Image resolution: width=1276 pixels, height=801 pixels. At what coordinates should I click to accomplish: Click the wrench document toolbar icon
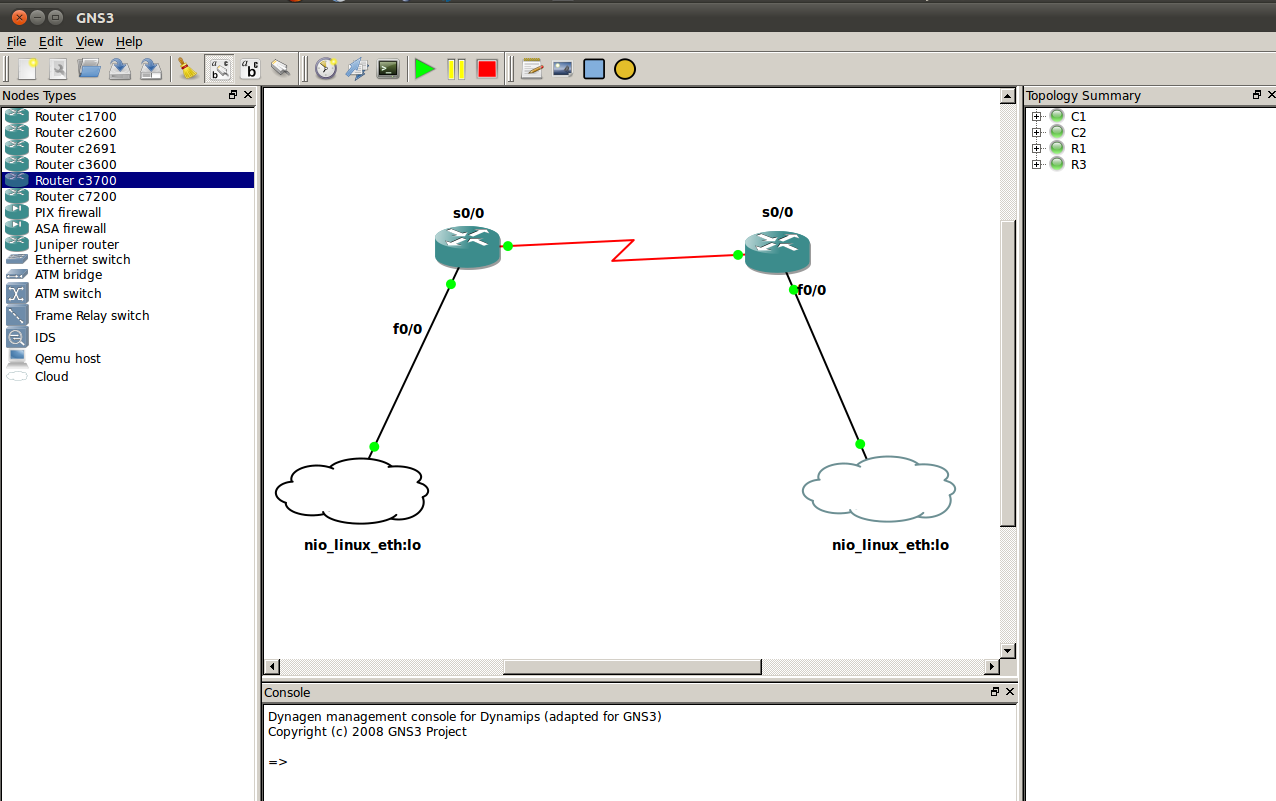[58, 69]
